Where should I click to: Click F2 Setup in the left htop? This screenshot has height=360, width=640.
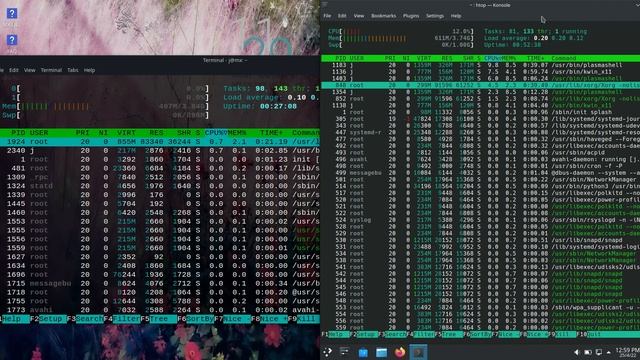pos(49,319)
